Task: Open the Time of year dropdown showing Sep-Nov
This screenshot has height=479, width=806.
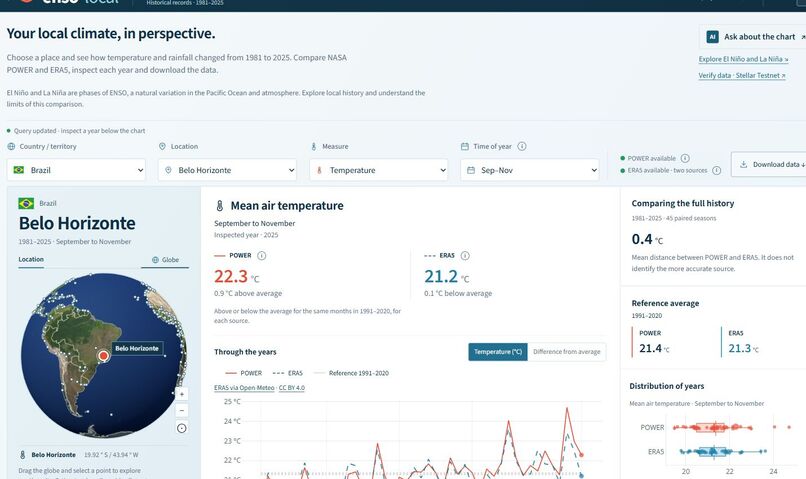Action: [x=529, y=170]
